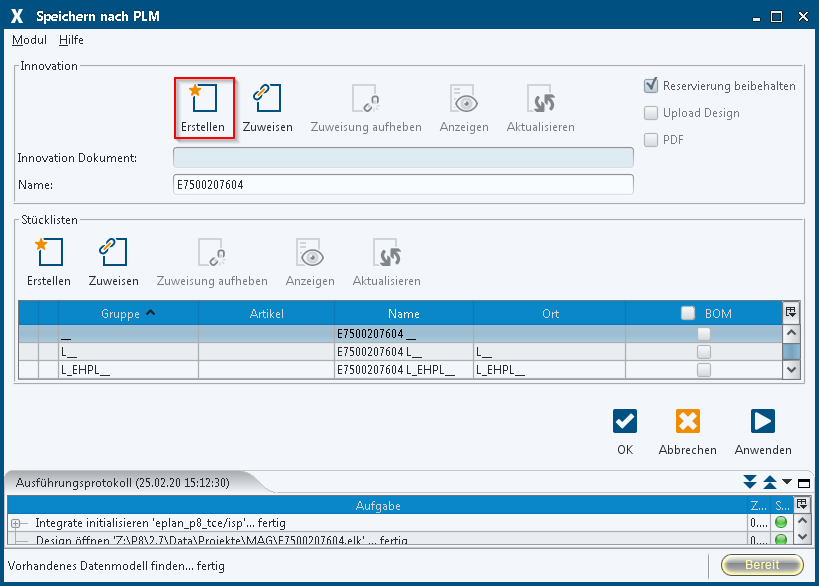Image resolution: width=819 pixels, height=586 pixels.
Task: Click Zuweisen icon in Stücklisten section
Action: tap(113, 252)
